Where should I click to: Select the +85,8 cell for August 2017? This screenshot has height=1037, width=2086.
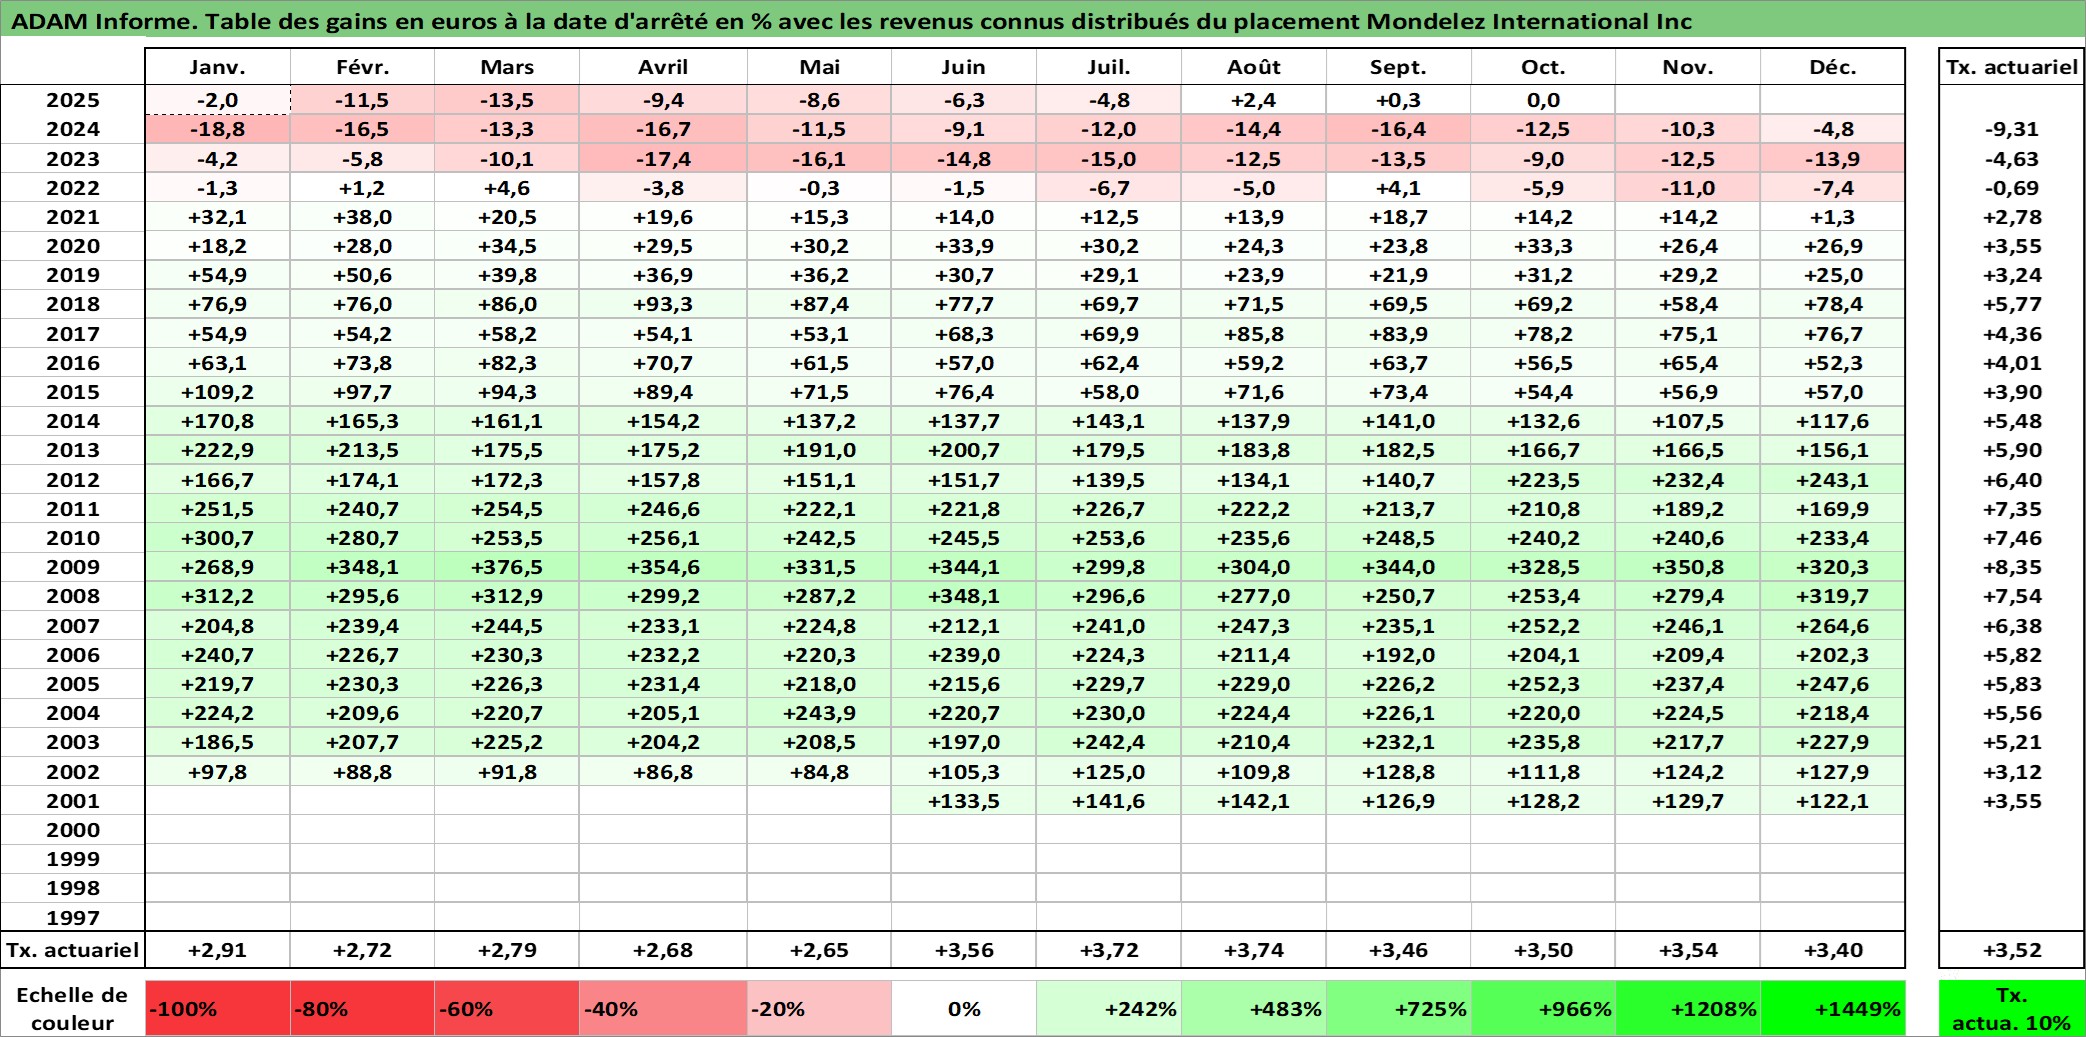click(1253, 334)
